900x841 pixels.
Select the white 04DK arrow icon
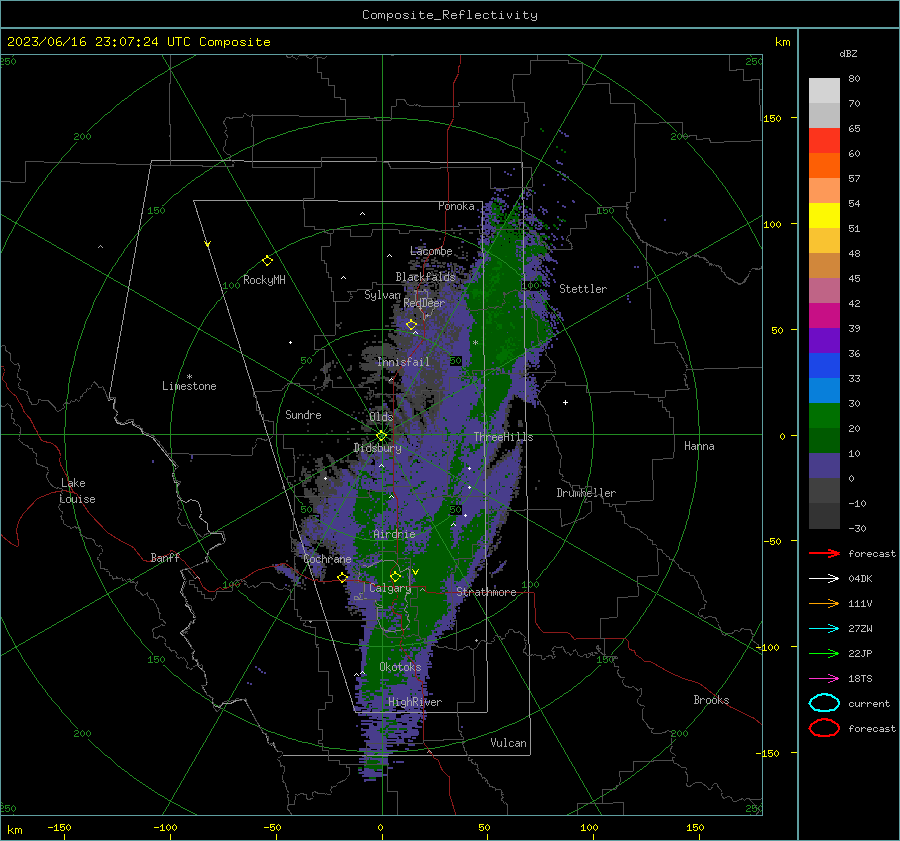click(824, 578)
